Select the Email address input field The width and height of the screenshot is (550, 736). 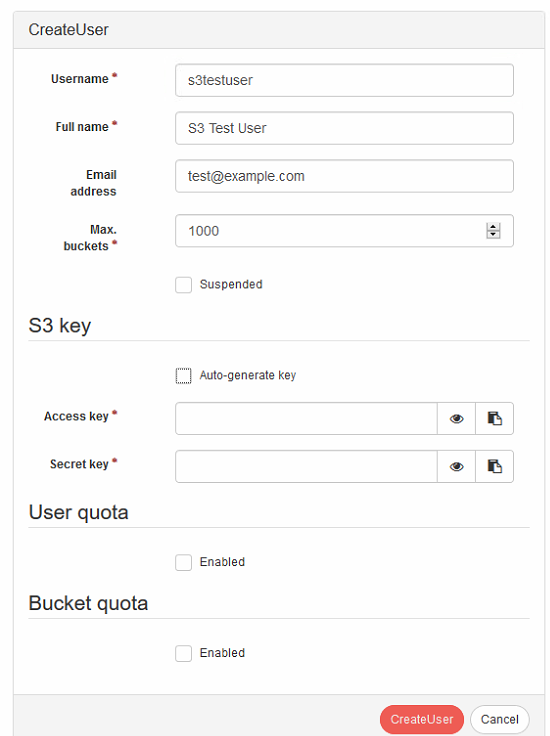click(x=344, y=176)
